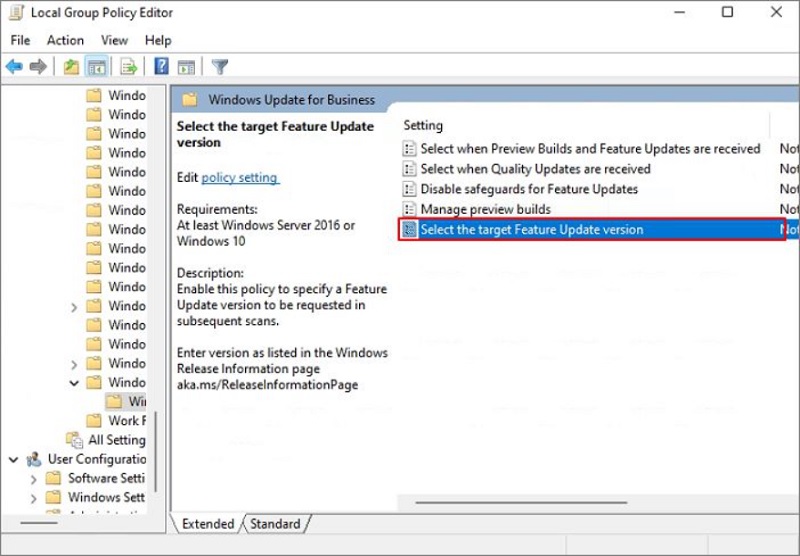Select the target Feature Update version policy
The width and height of the screenshot is (800, 556).
coord(531,229)
